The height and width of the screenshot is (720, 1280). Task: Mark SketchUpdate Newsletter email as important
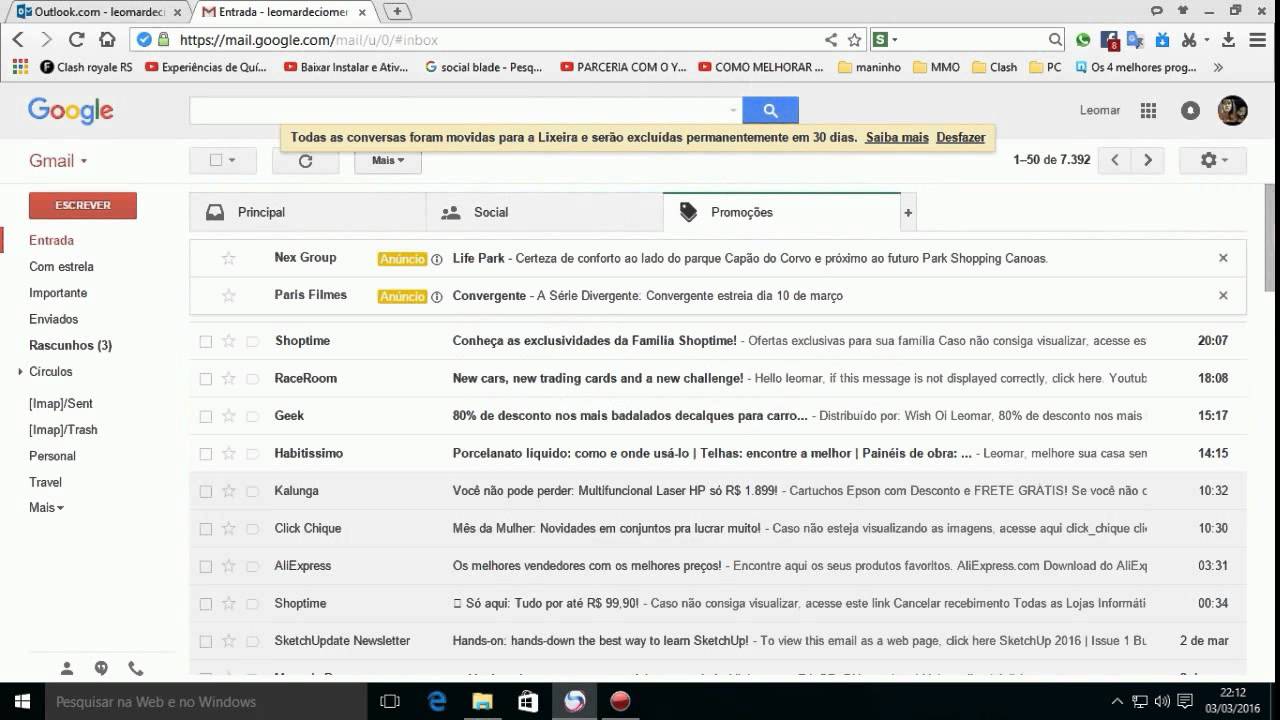pos(252,641)
